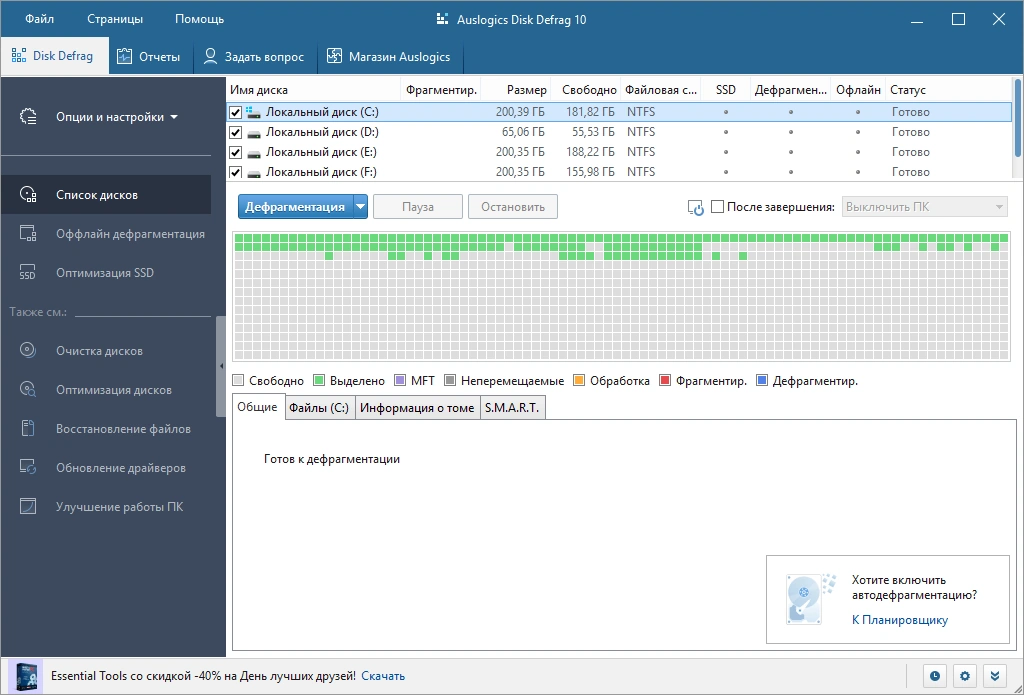The height and width of the screenshot is (695, 1024).
Task: Click the drive icon for Local disk (E:)
Action: tap(253, 154)
